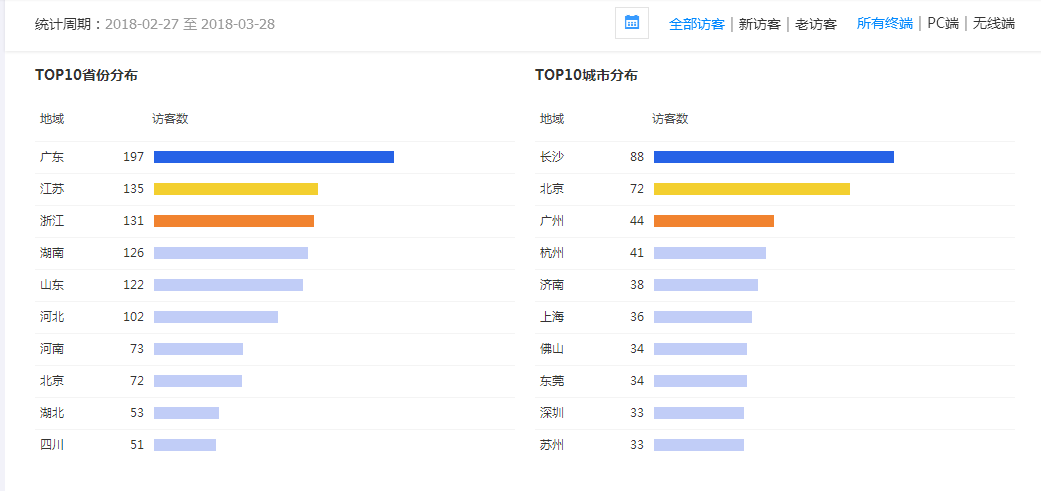
Task: Click the orange 浙江 province bar
Action: (x=234, y=221)
